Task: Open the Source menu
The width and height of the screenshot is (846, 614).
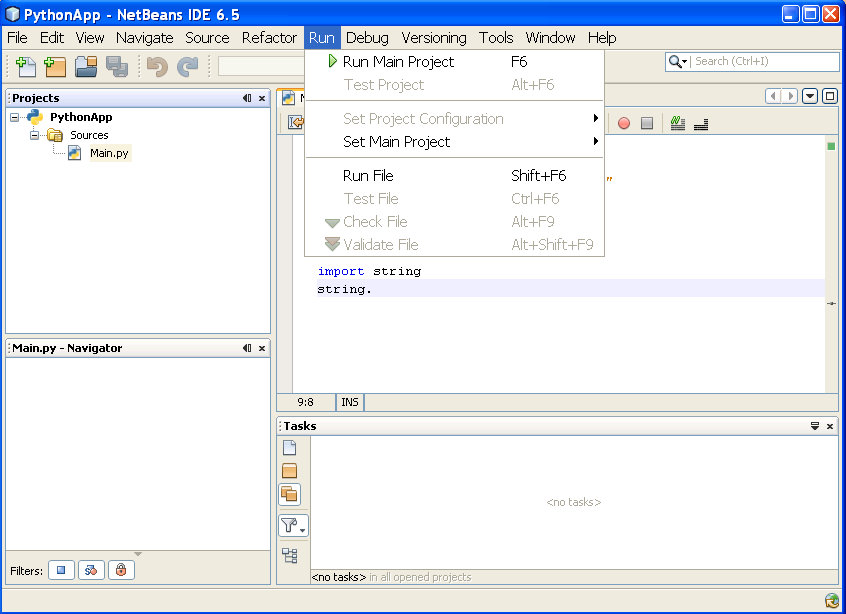Action: pyautogui.click(x=207, y=38)
